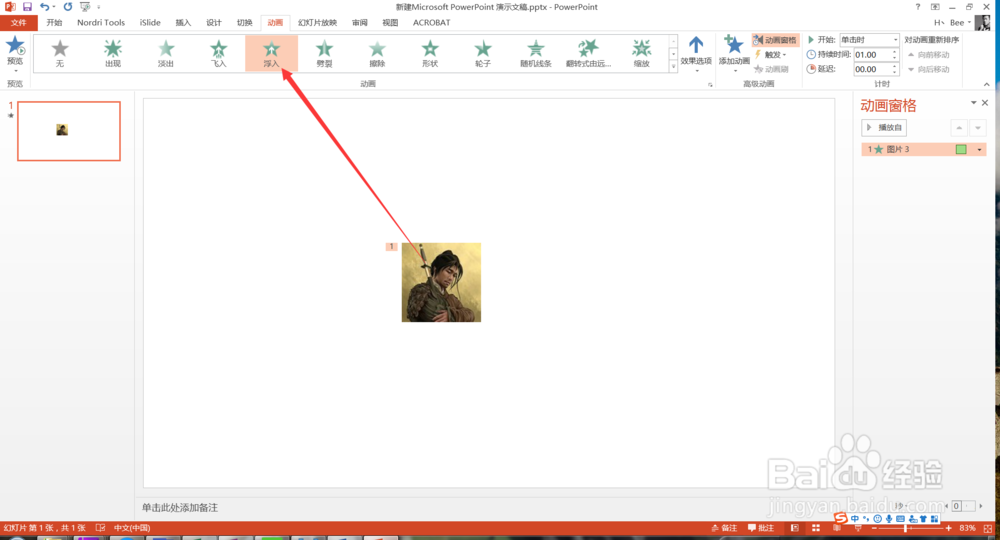
Task: Switch to the 插入 (Insert) tab
Action: [183, 22]
